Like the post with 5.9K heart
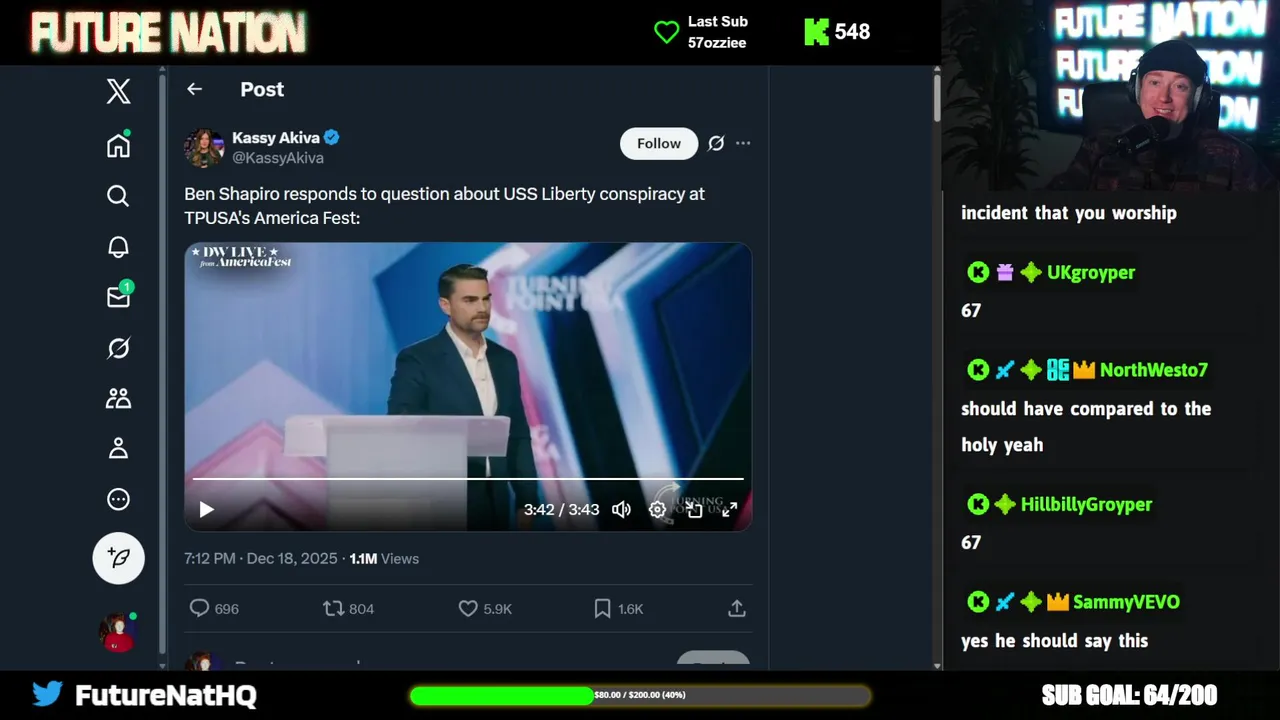This screenshot has width=1280, height=720. click(x=485, y=608)
